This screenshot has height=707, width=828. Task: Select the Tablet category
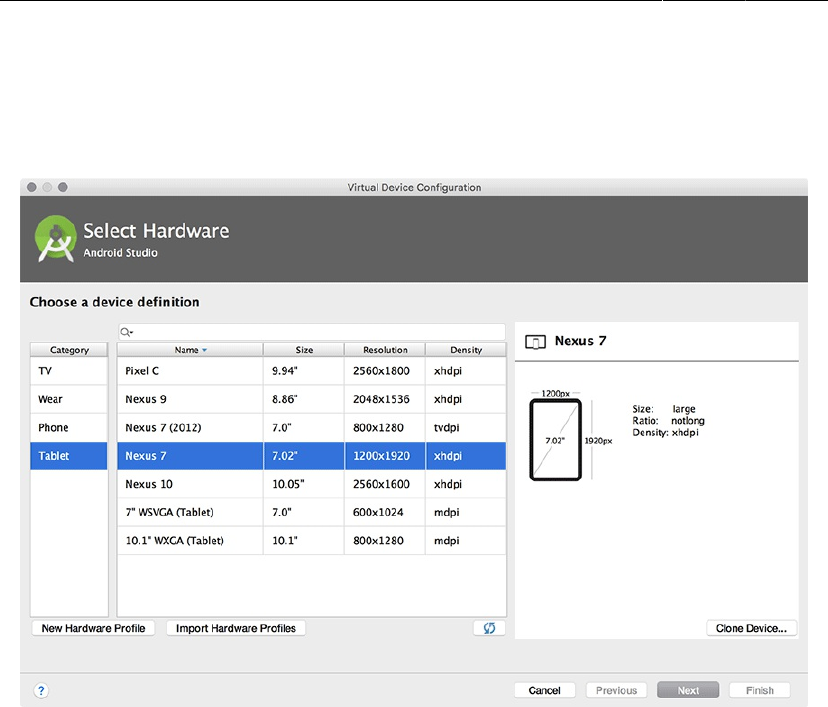pos(69,456)
